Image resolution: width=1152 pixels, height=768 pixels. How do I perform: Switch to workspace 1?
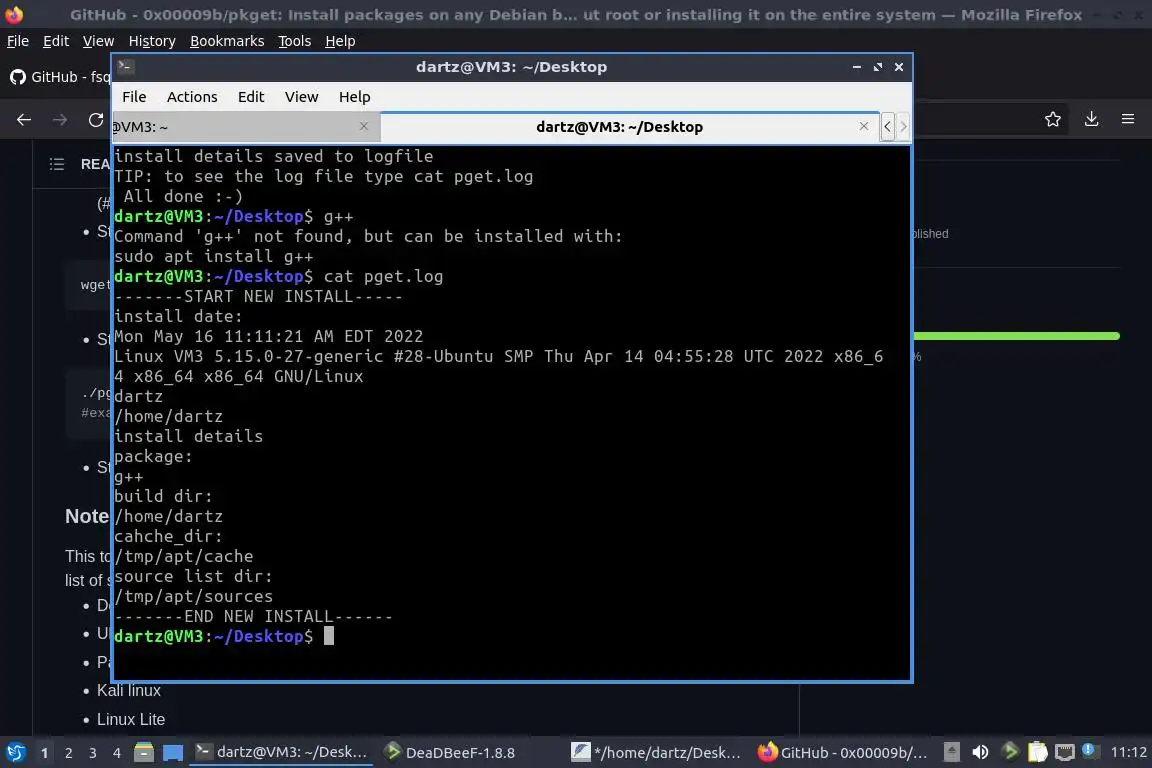[x=45, y=753]
